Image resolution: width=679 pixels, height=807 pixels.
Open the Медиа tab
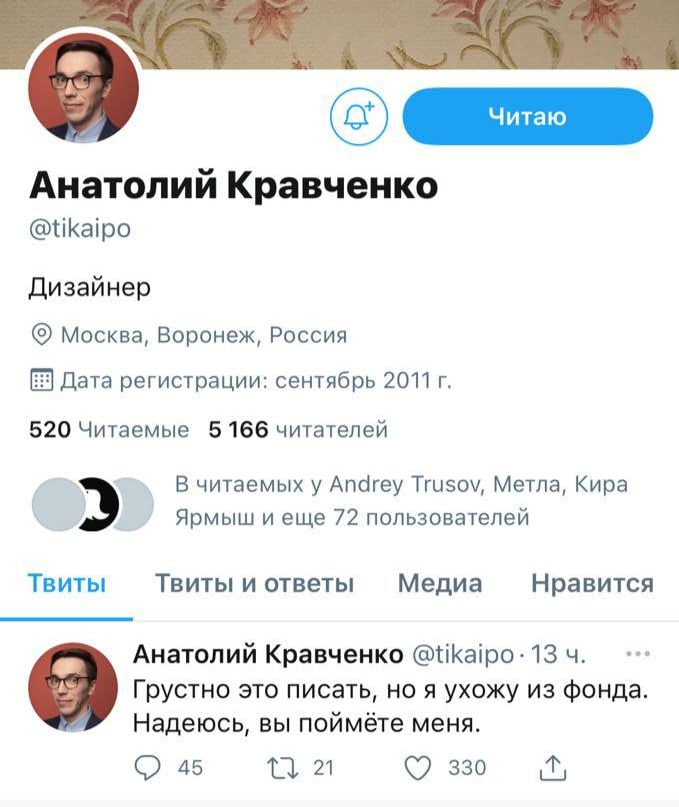(440, 583)
